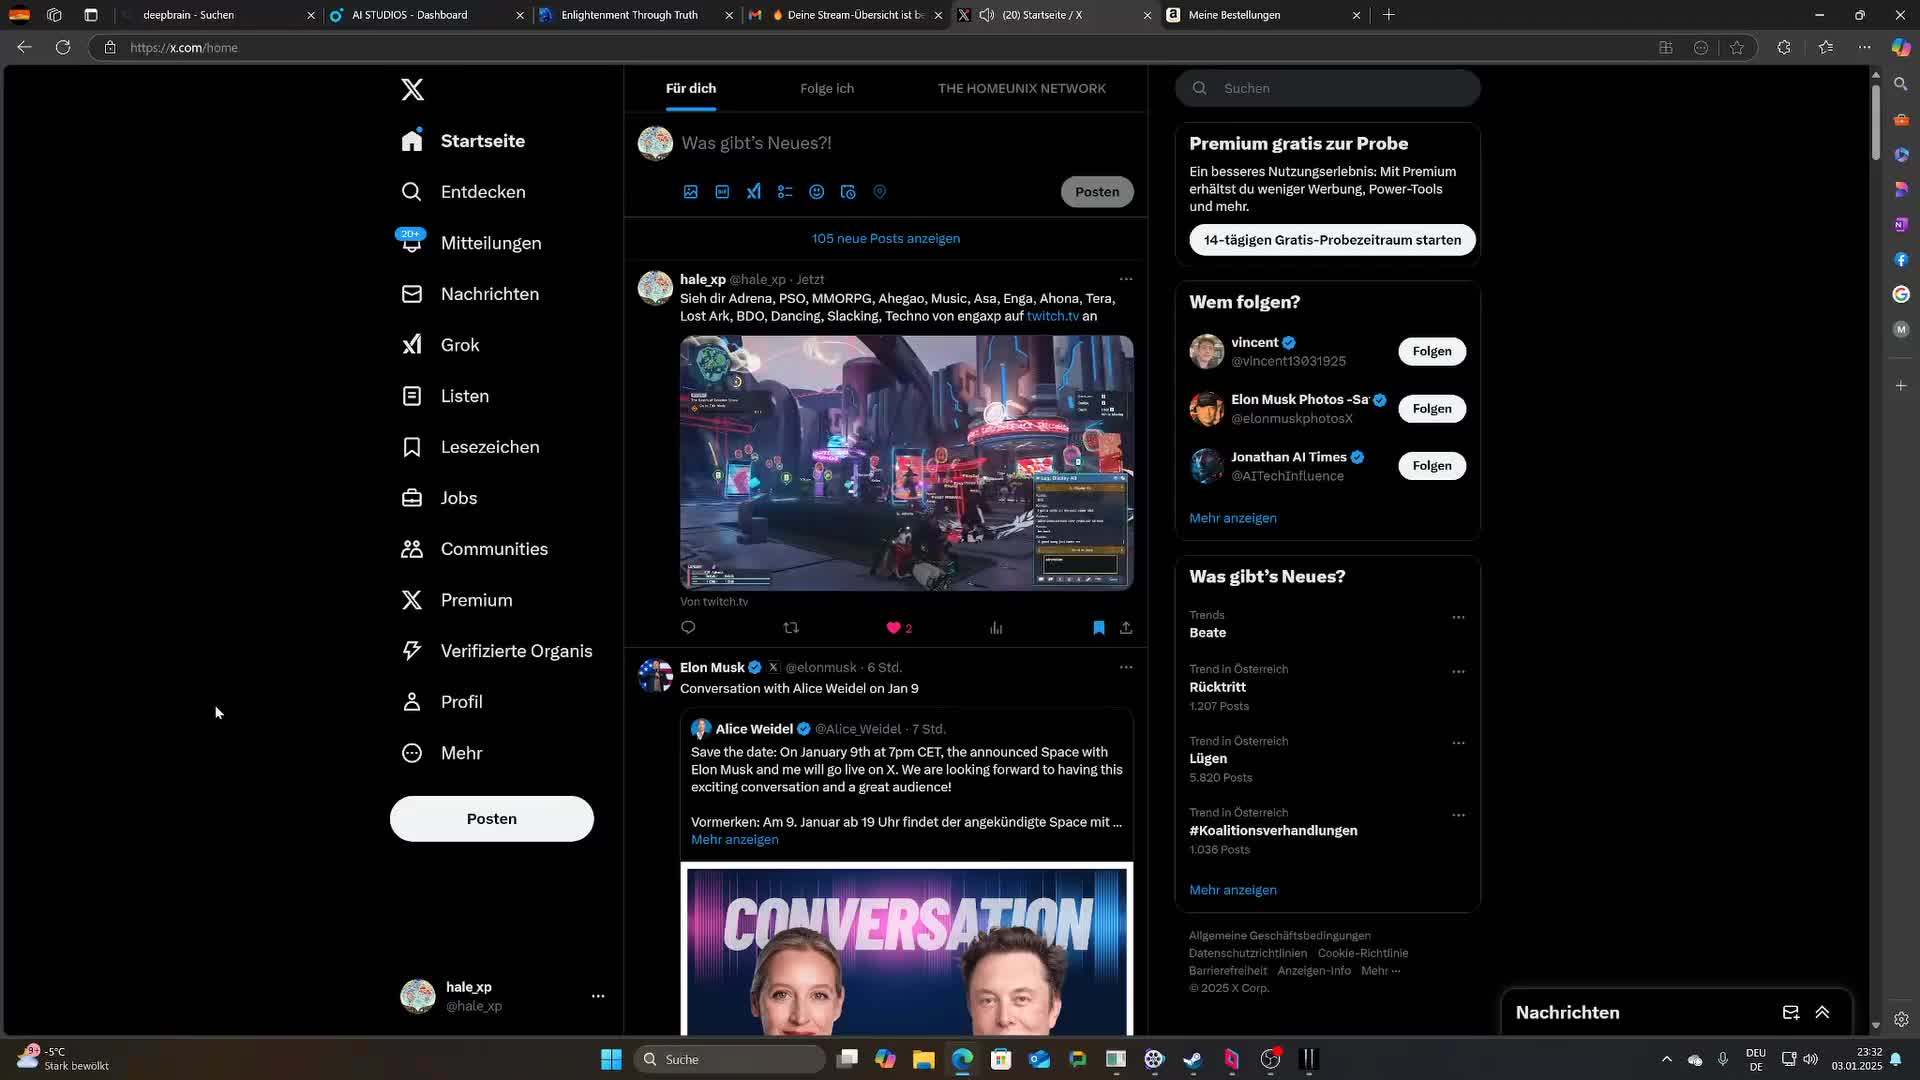Open the GIF picker icon in composer
Screen dimensions: 1920x1080
coord(722,192)
